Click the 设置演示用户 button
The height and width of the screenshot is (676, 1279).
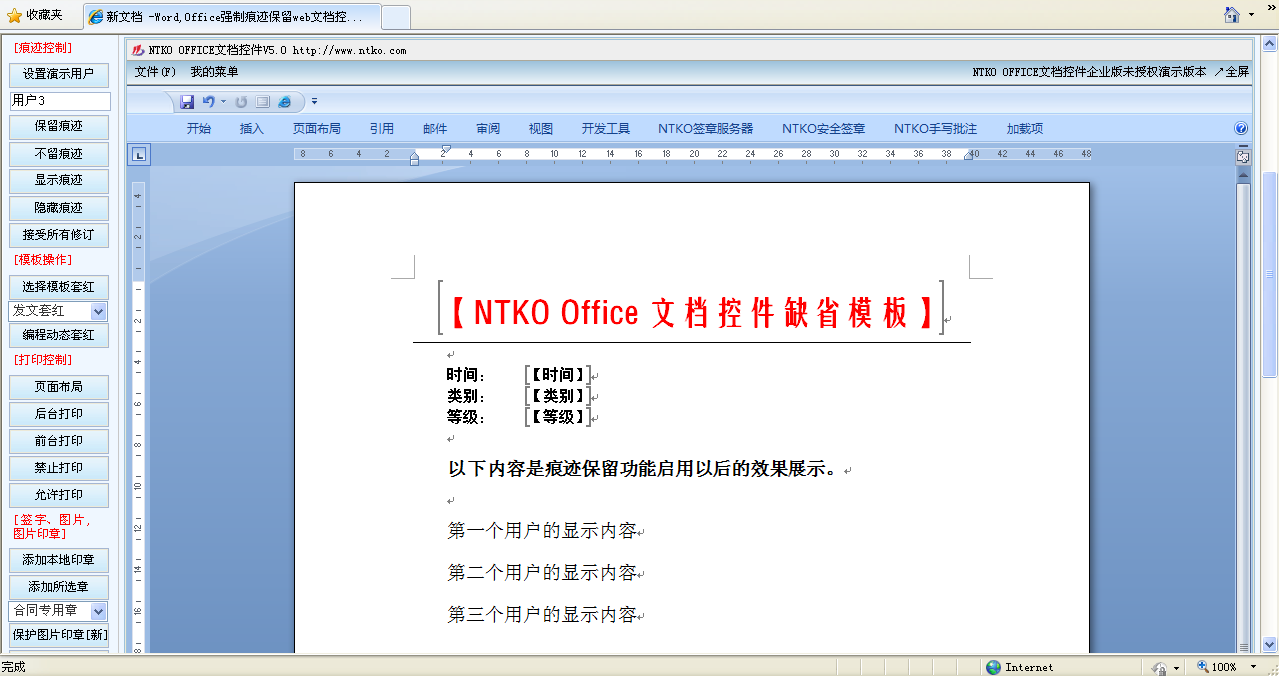[x=59, y=74]
